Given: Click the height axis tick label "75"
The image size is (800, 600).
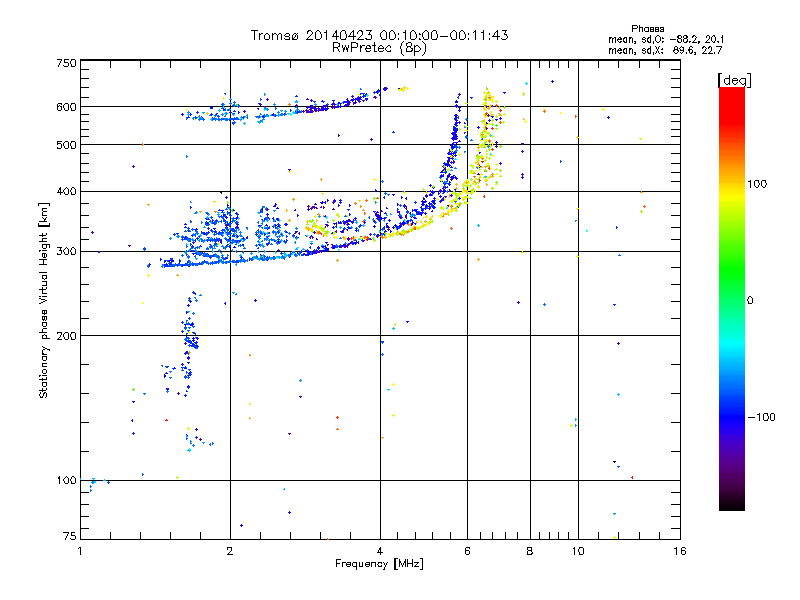Looking at the screenshot, I should point(70,536).
